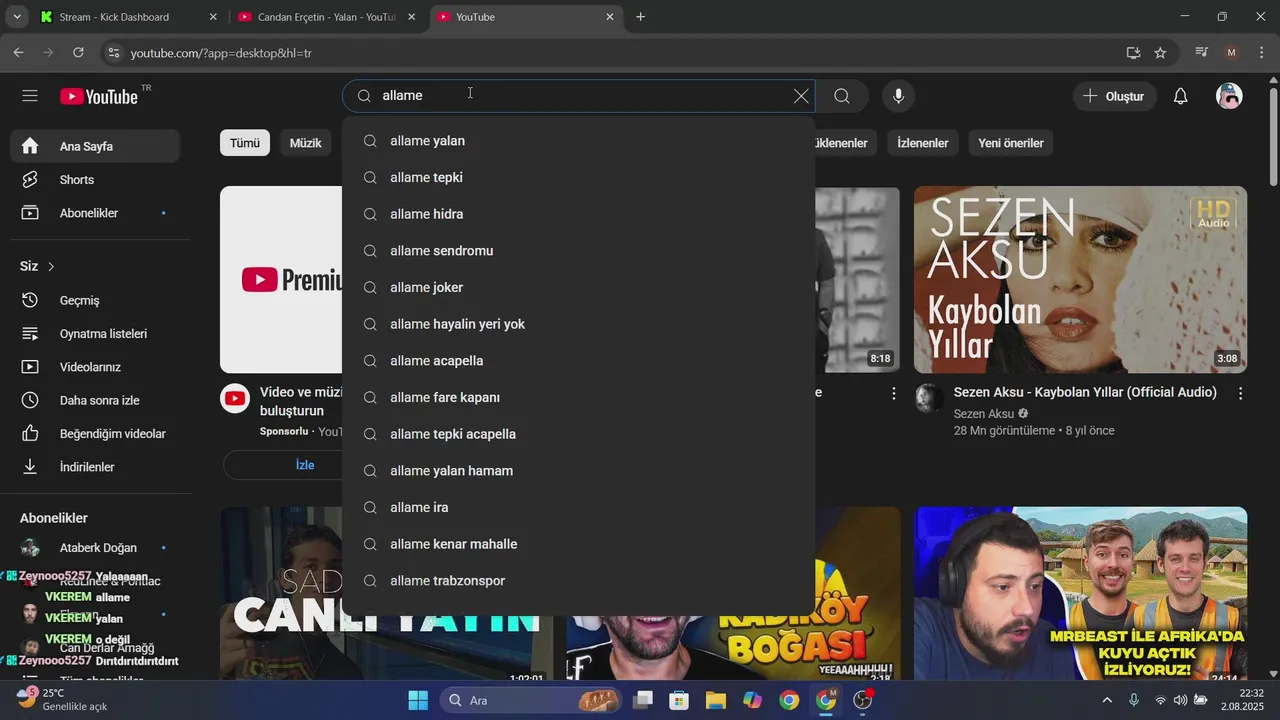1280x720 pixels.
Task: Click the address bar URL
Action: click(221, 53)
